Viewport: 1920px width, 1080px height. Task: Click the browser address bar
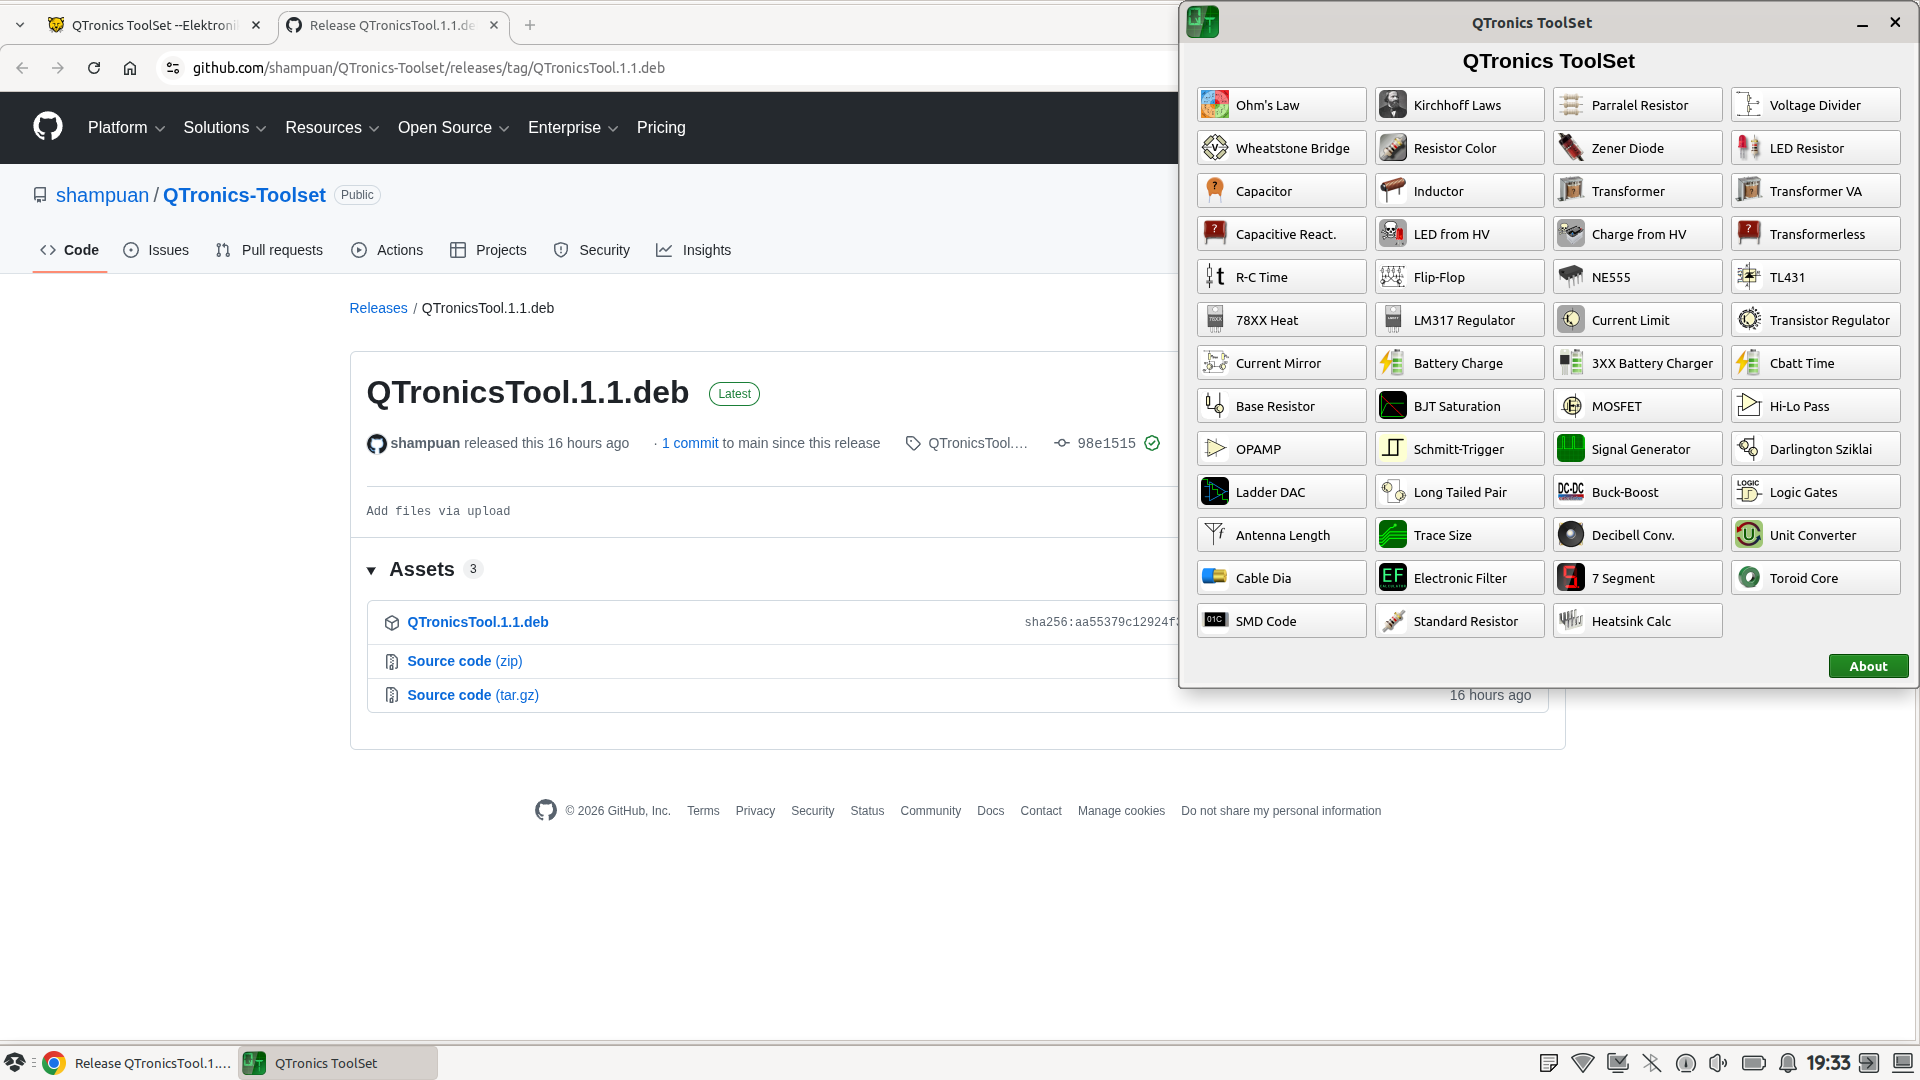point(600,68)
